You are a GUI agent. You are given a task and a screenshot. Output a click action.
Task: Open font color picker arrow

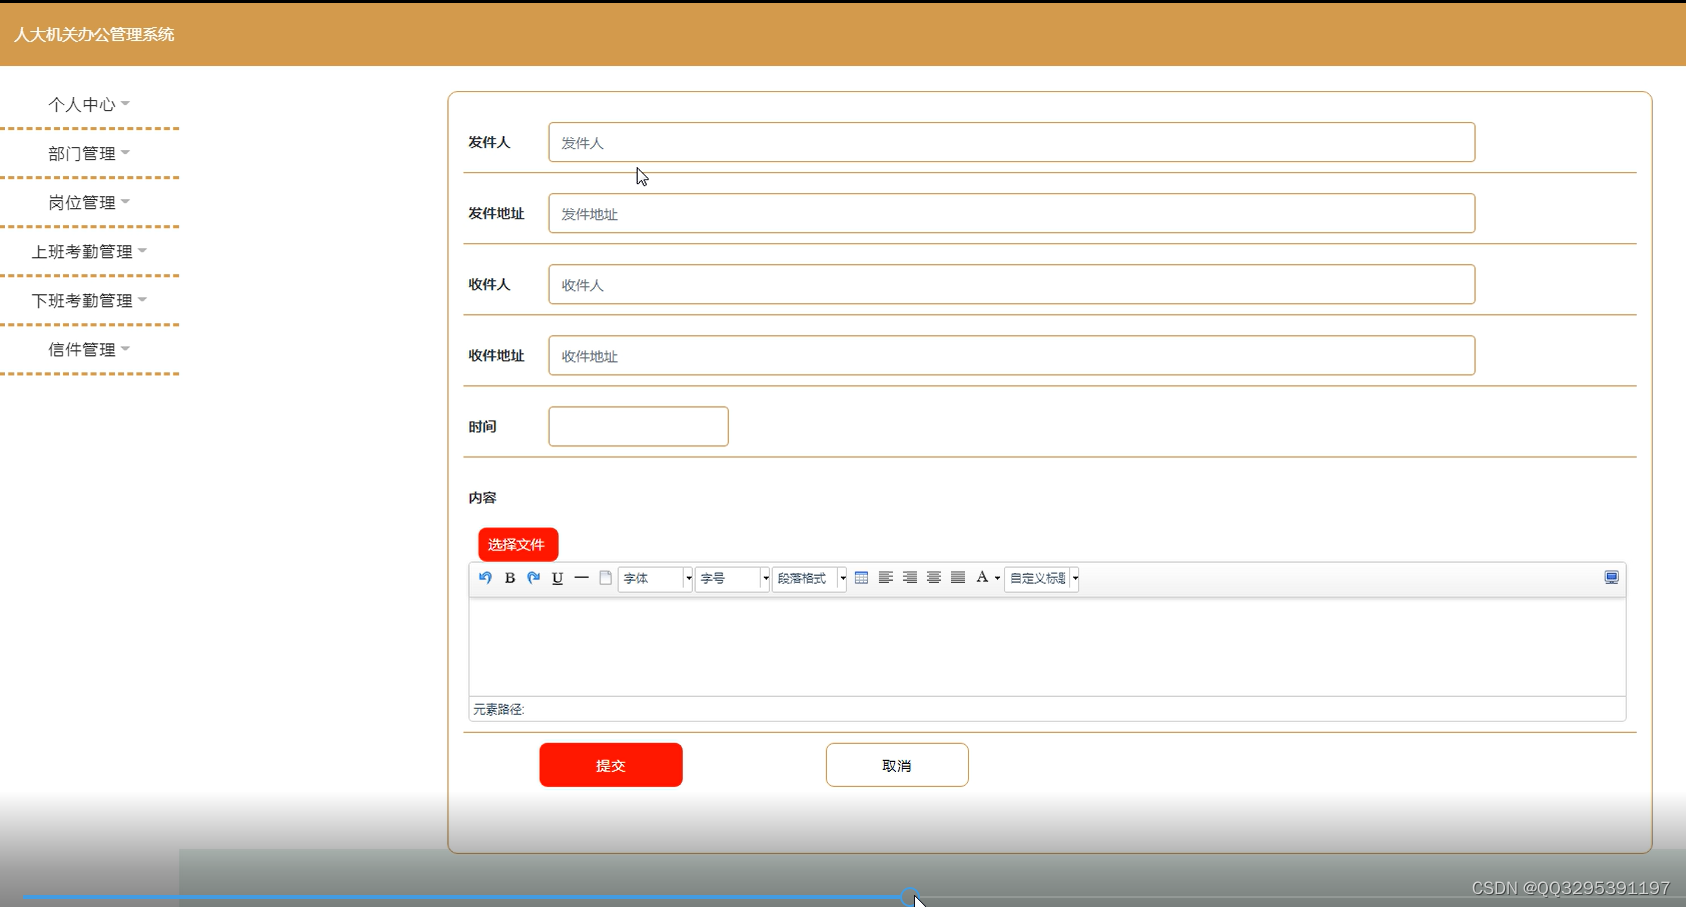click(x=997, y=579)
